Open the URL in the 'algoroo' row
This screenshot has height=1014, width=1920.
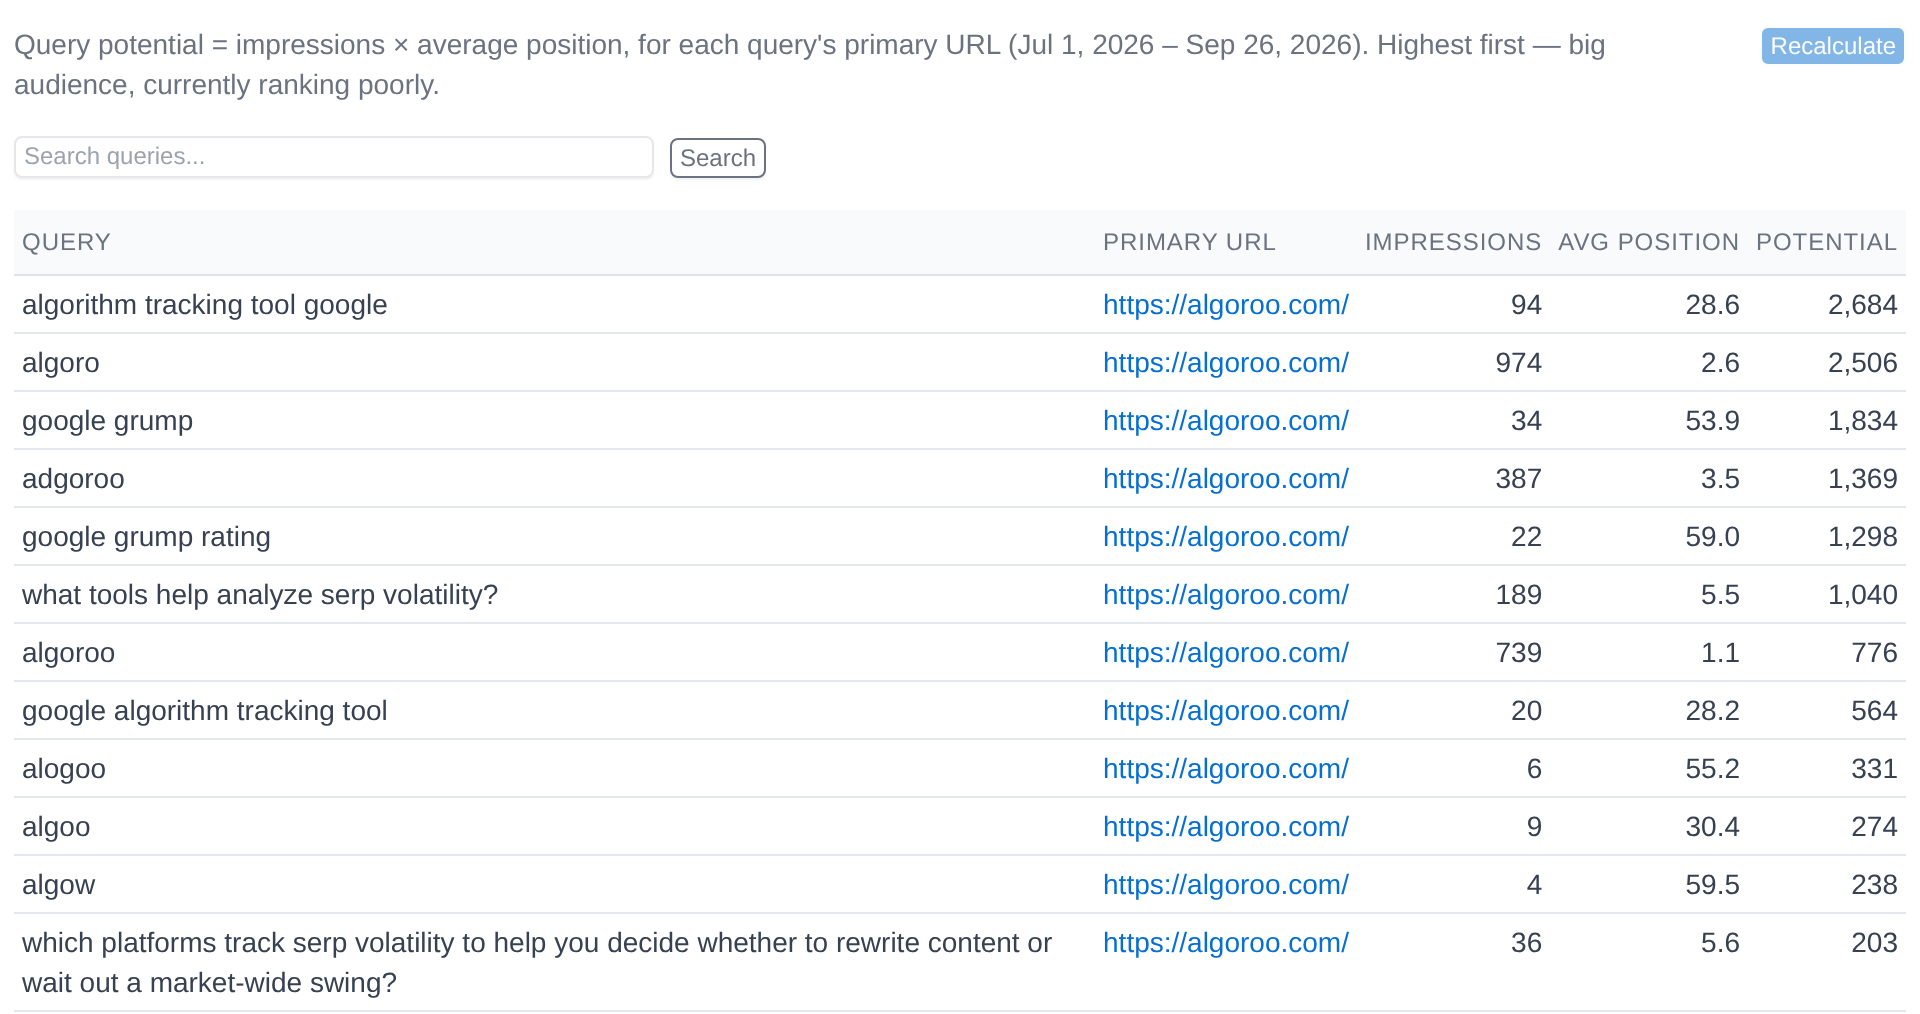pyautogui.click(x=1225, y=653)
